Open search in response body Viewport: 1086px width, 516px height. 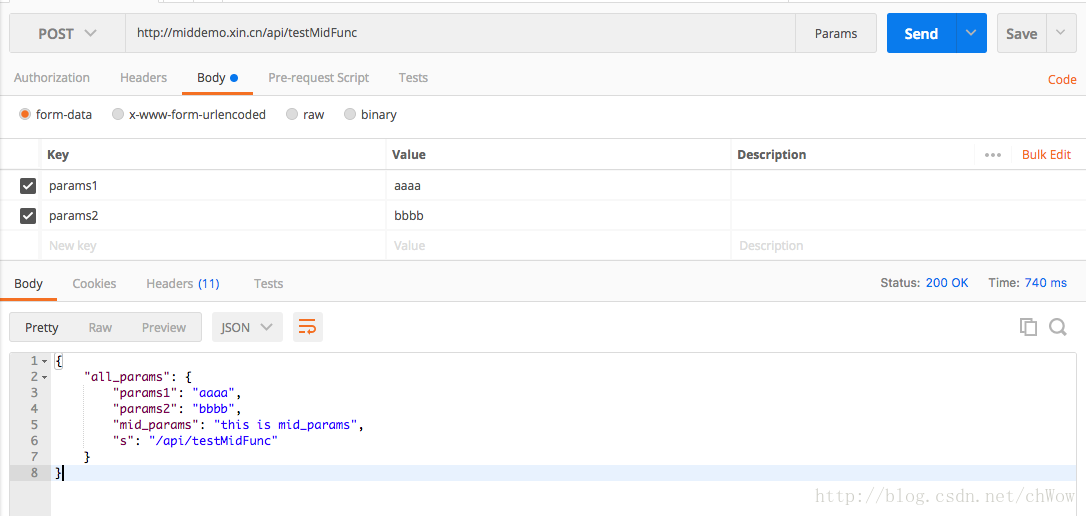[x=1058, y=327]
